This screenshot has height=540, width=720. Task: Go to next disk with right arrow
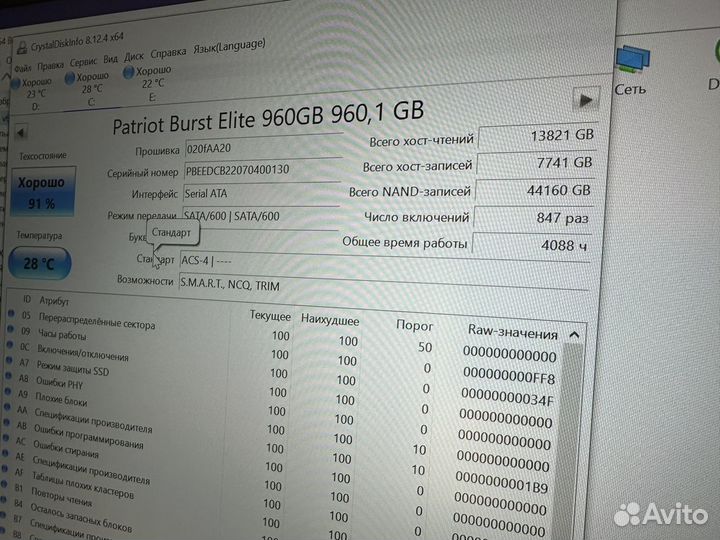(x=586, y=100)
